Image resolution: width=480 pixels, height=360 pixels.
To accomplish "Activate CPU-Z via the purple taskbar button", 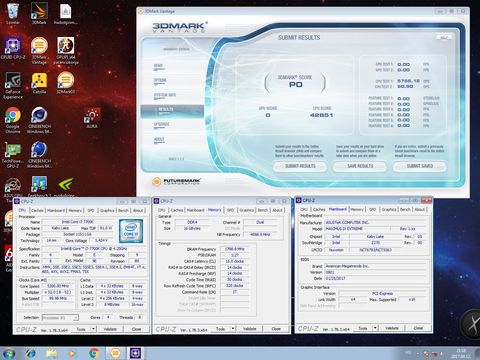I will pyautogui.click(x=135, y=353).
